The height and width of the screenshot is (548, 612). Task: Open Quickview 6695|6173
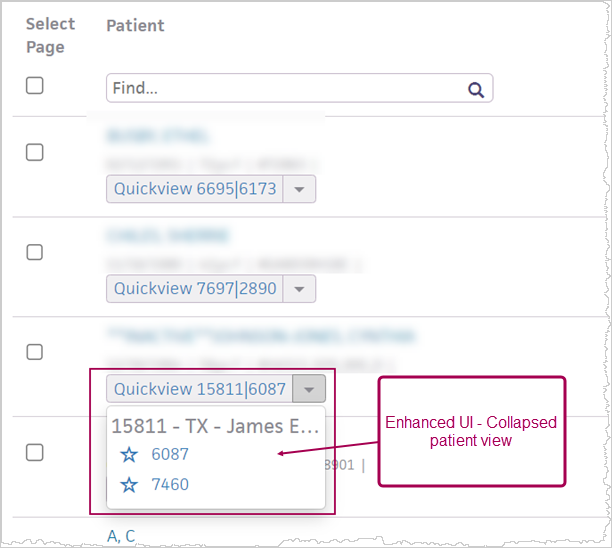pyautogui.click(x=195, y=189)
